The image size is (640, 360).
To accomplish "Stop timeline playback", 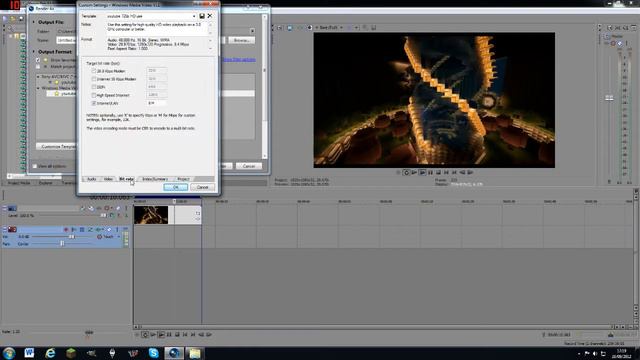I will 177,335.
